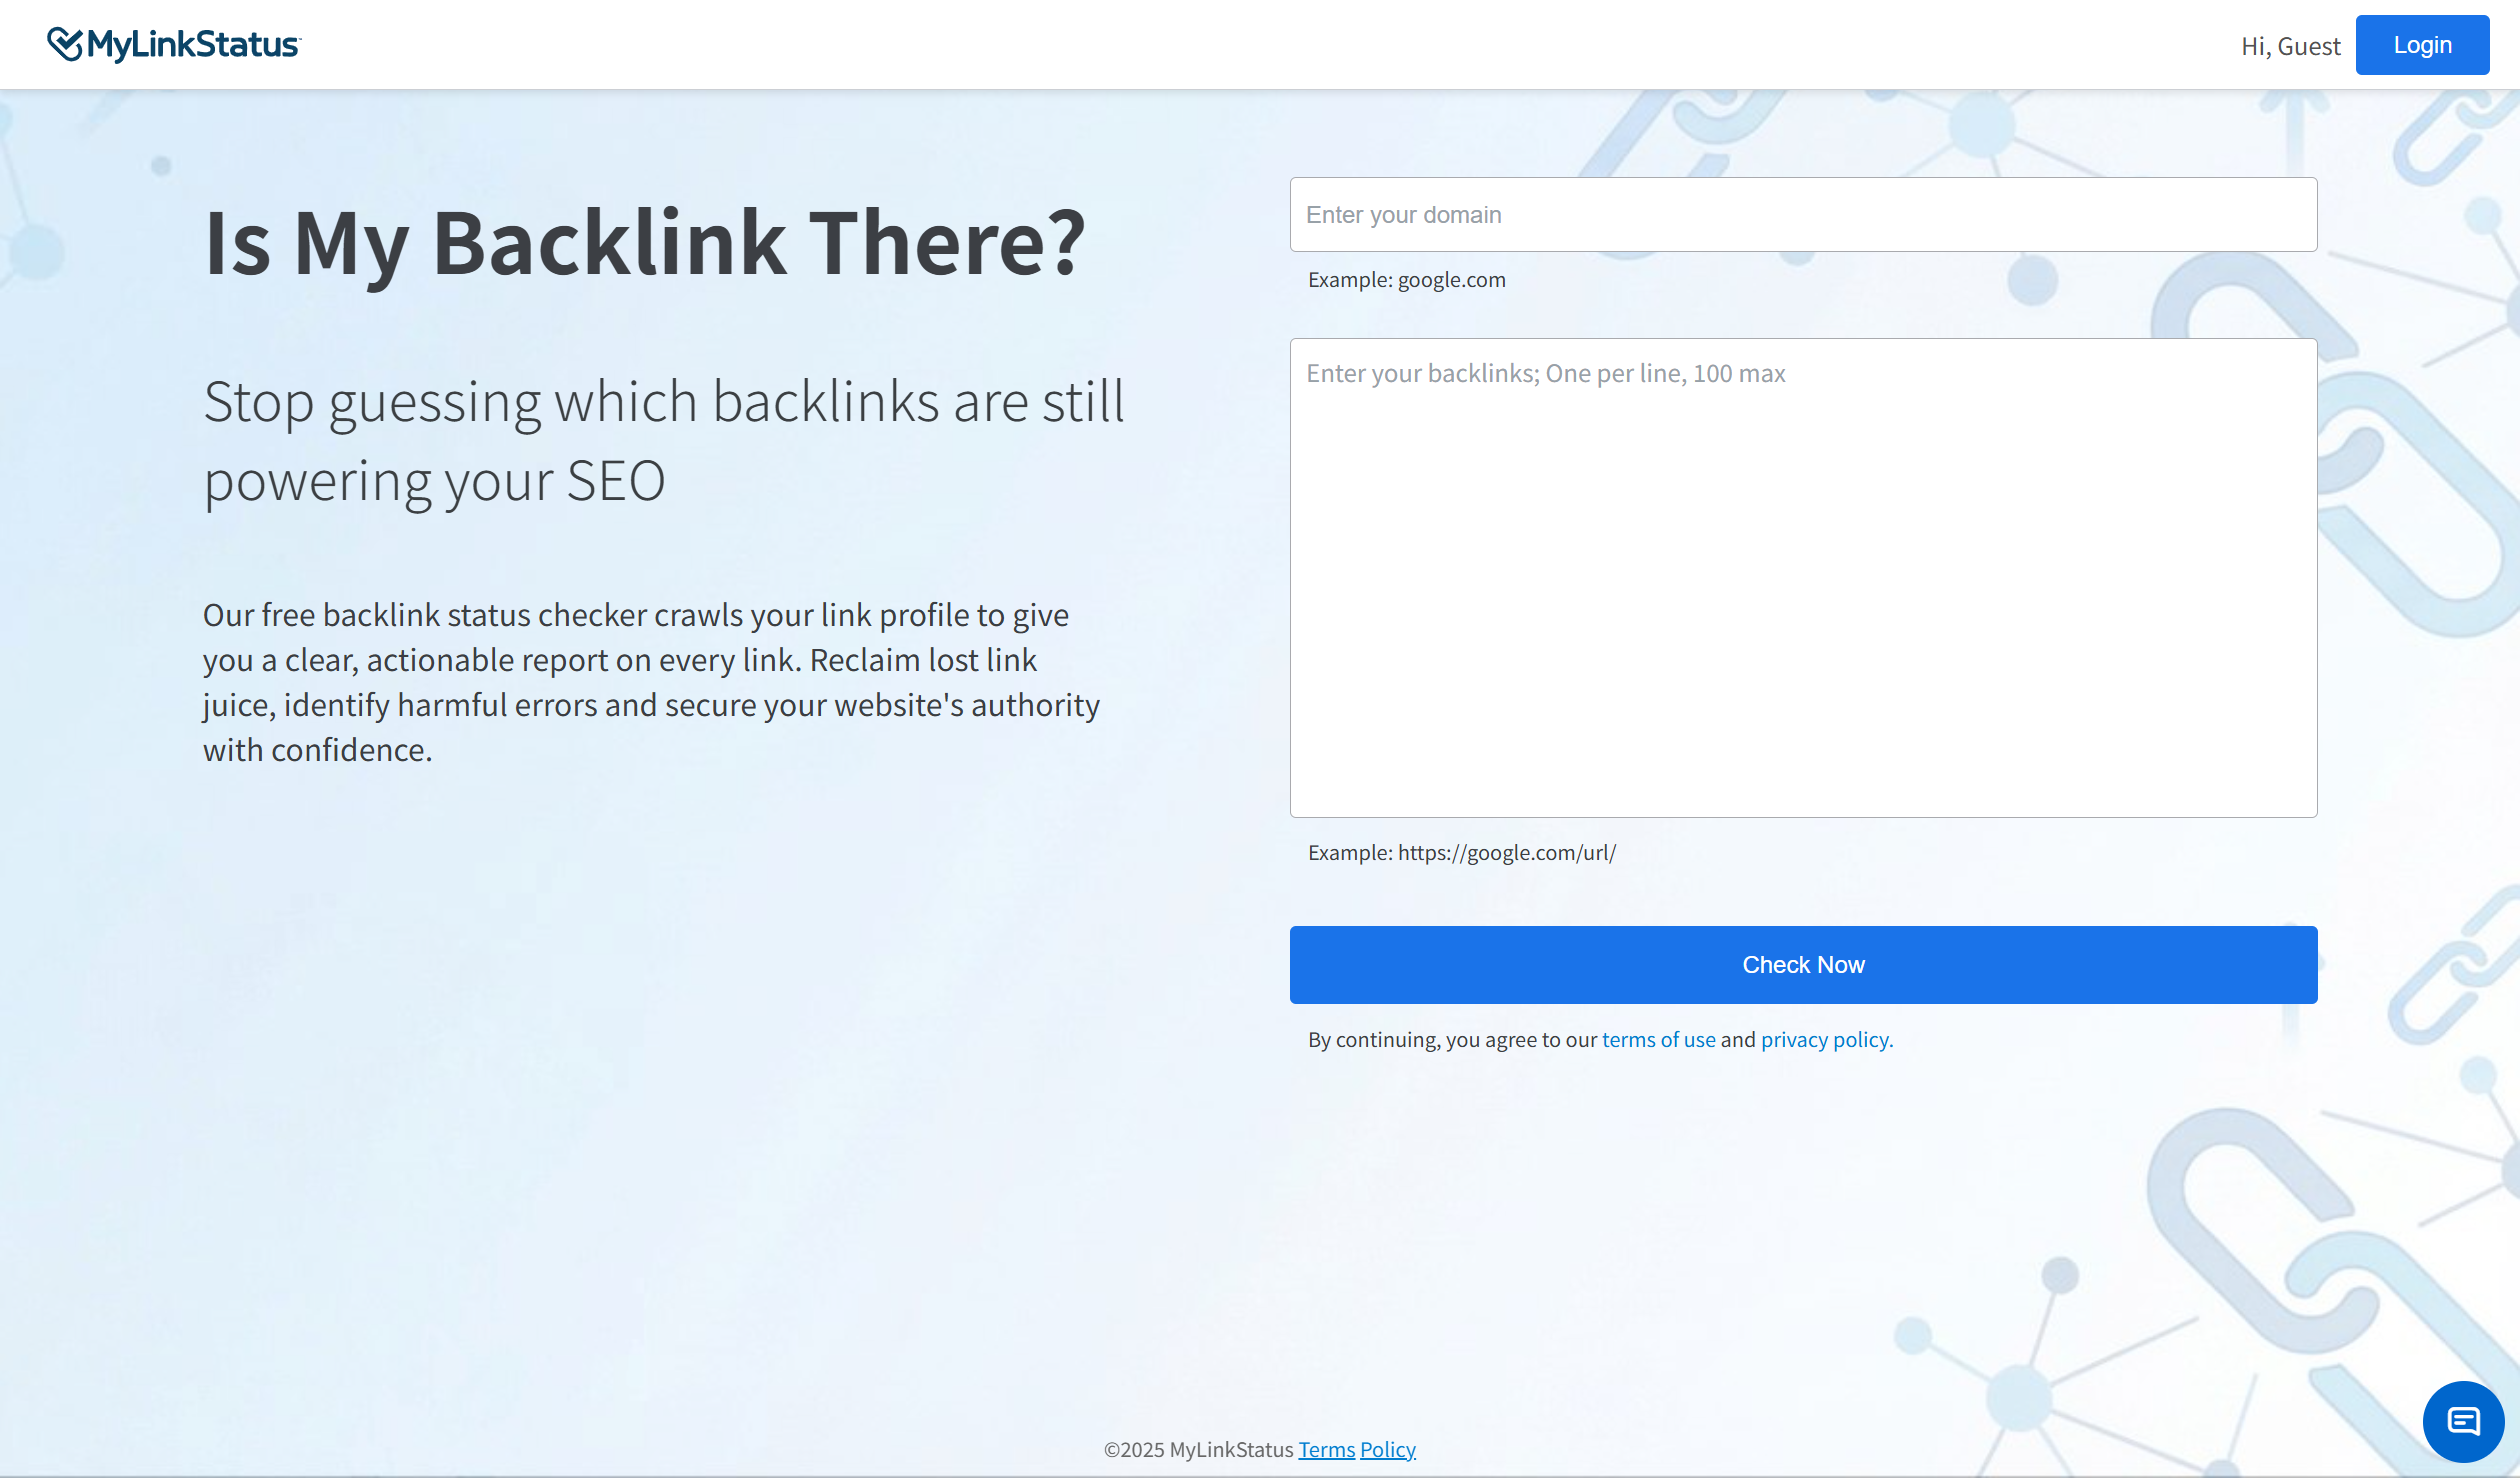The height and width of the screenshot is (1478, 2520).
Task: Click the "©2025 MyLinkStatus" footer text
Action: (1198, 1448)
